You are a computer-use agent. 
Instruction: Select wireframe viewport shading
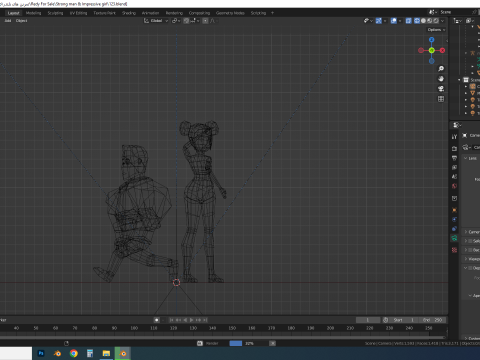[417, 21]
